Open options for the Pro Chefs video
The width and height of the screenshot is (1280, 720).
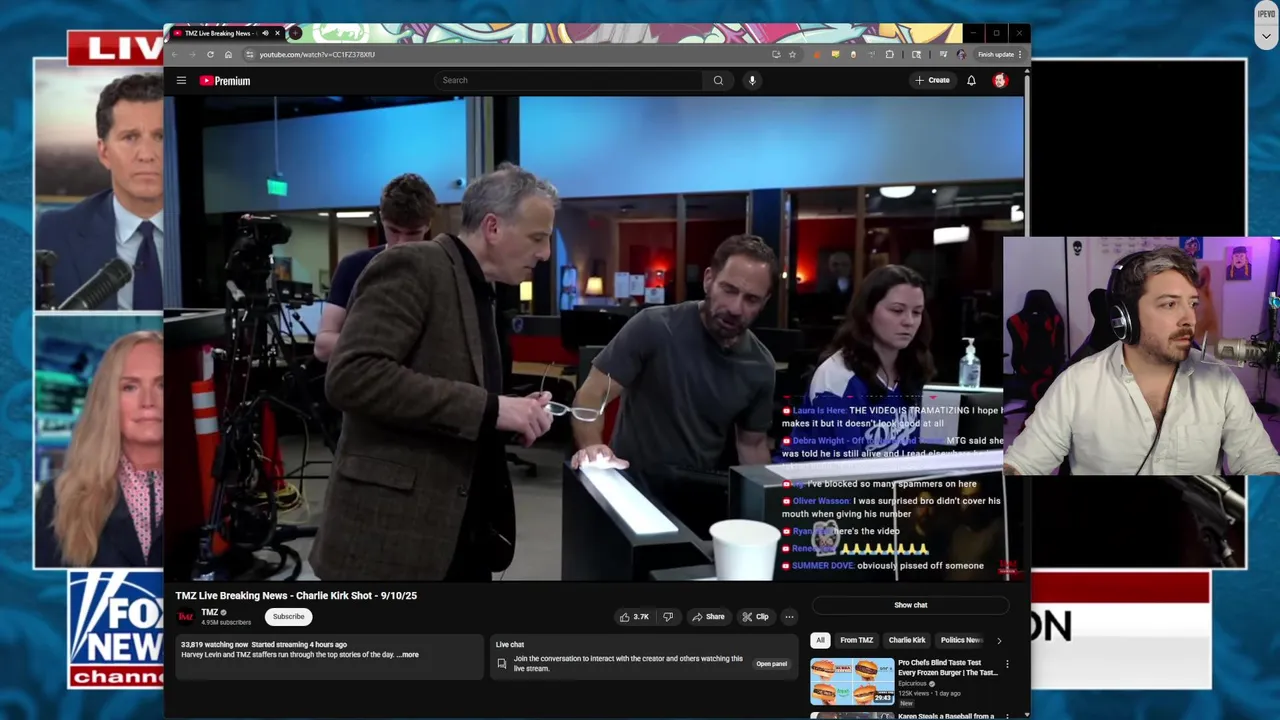pyautogui.click(x=1007, y=664)
